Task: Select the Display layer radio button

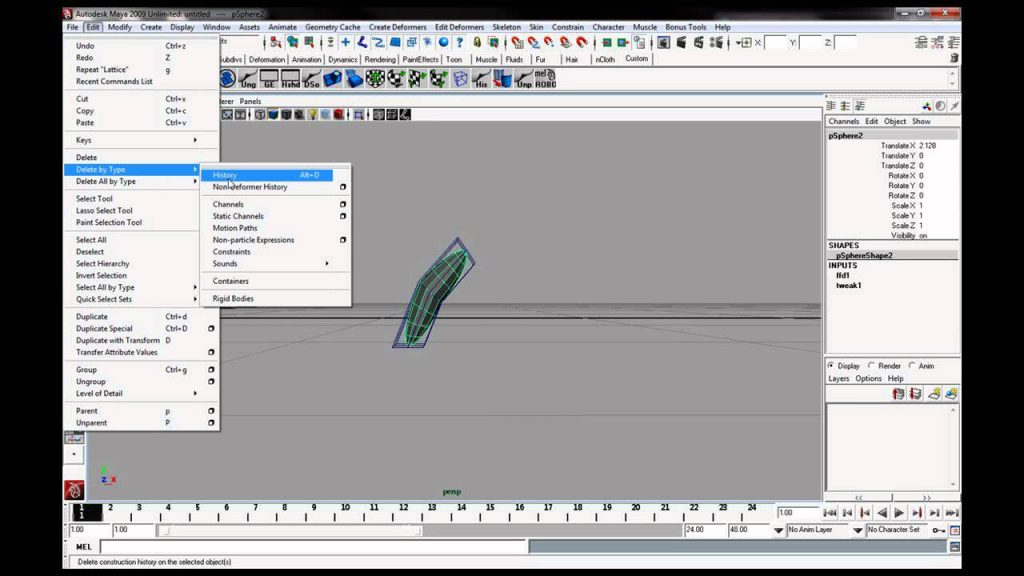Action: [831, 366]
